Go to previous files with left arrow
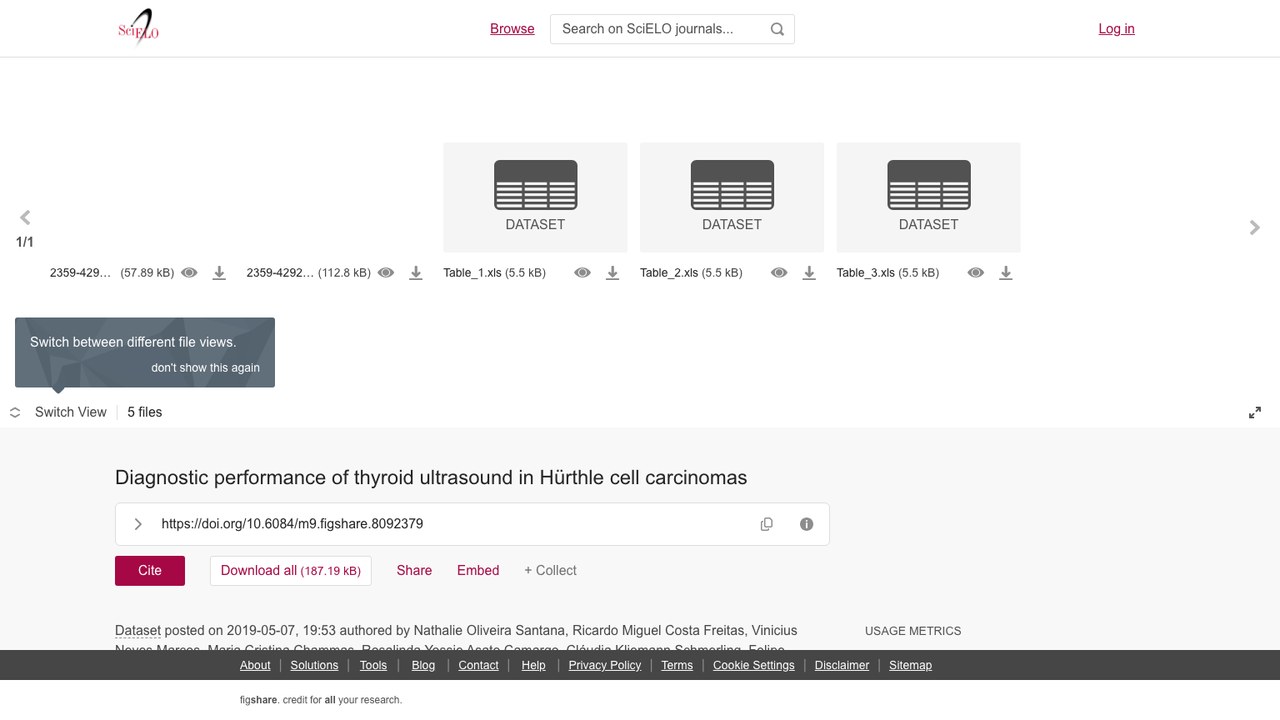This screenshot has width=1280, height=720. (25, 217)
